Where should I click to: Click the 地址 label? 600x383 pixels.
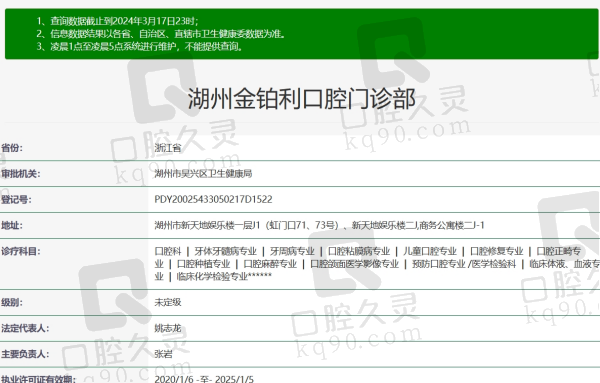pyautogui.click(x=11, y=225)
